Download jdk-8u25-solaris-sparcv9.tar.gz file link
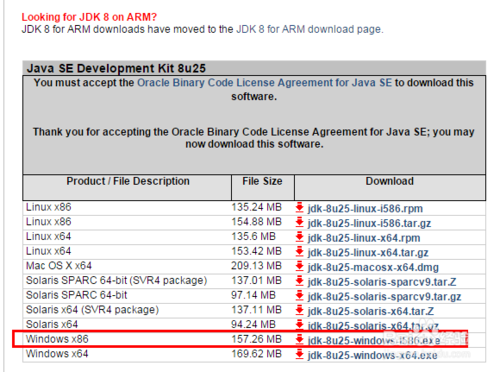The width and height of the screenshot is (500, 372). coord(384,297)
